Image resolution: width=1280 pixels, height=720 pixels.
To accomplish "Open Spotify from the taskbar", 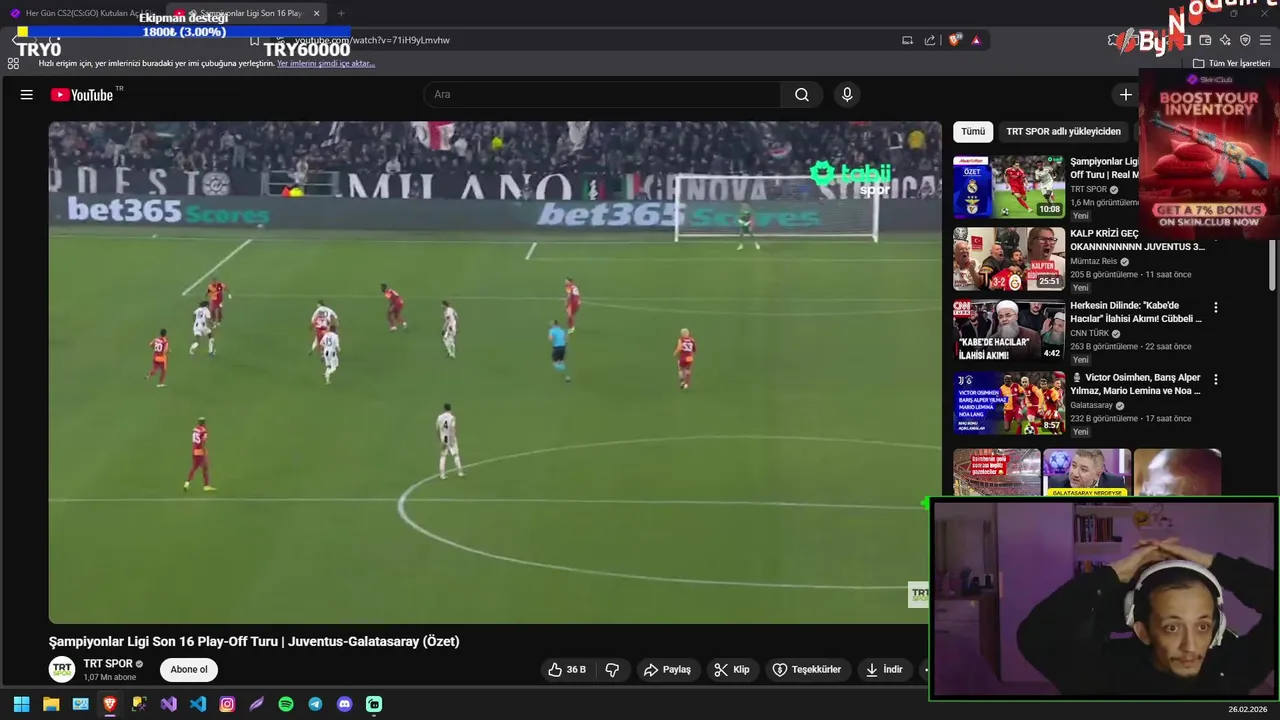I will [x=286, y=704].
